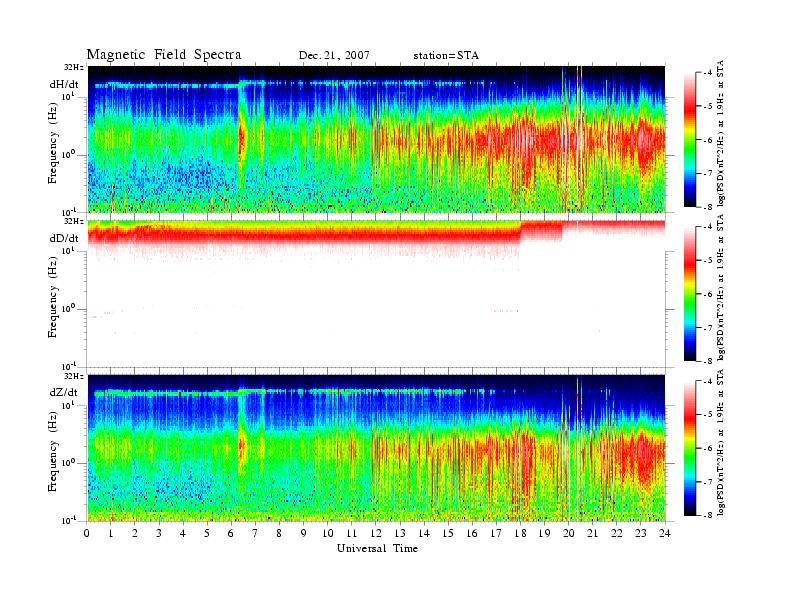Select the 'dD/dt' panel label
Screen dimensions: 792x612
pos(64,238)
